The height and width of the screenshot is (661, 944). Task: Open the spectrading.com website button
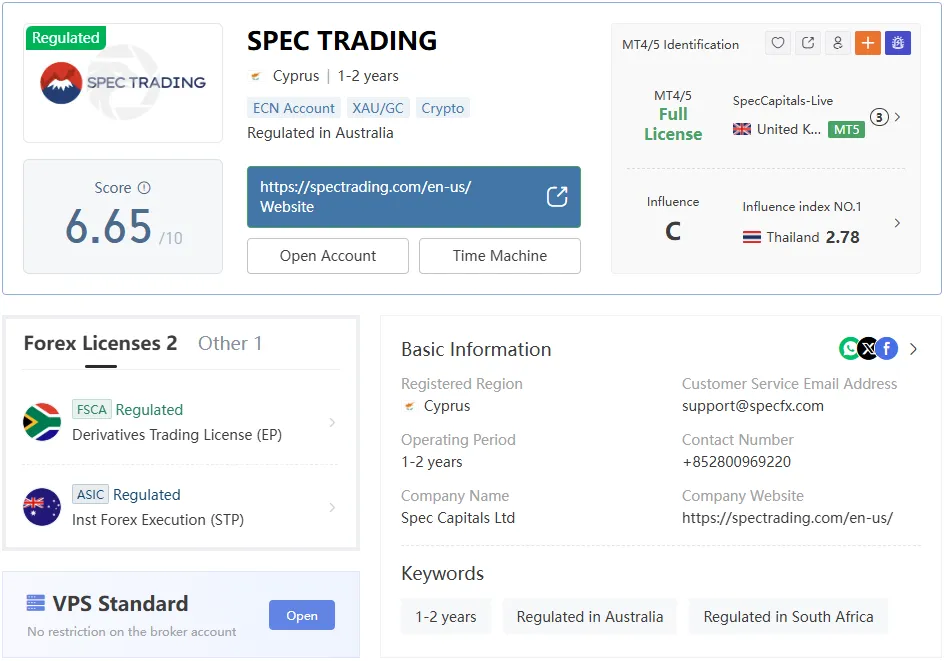pyautogui.click(x=414, y=197)
